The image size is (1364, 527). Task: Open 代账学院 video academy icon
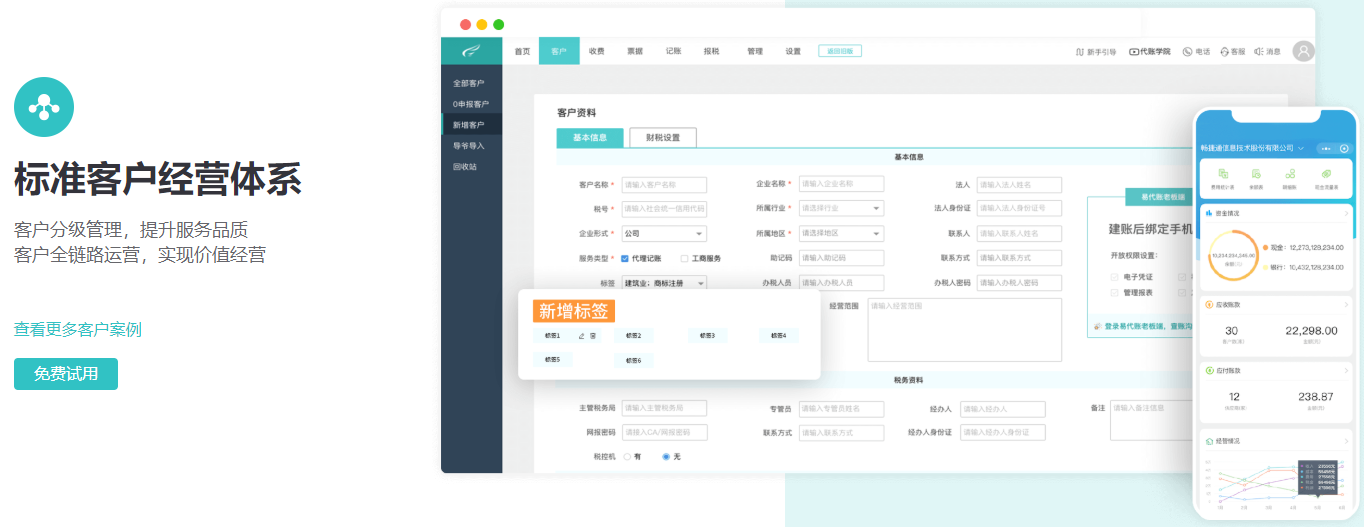pos(1134,52)
